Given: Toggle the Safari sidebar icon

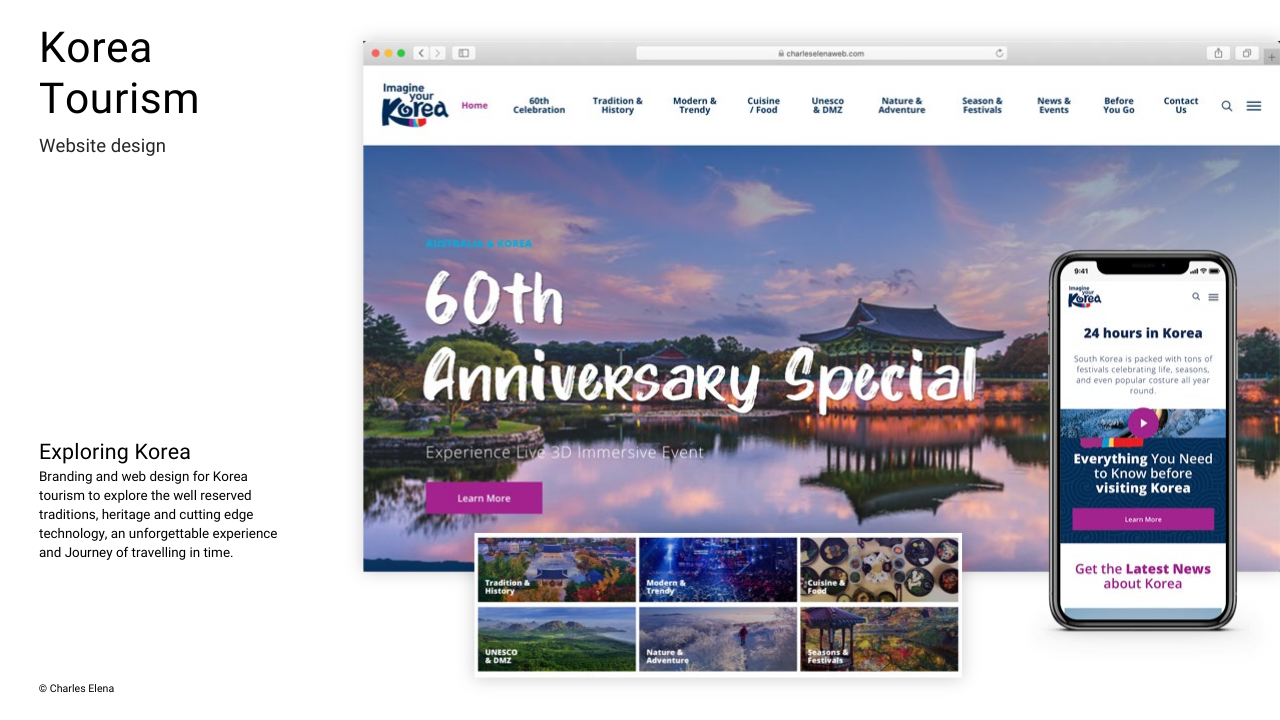Looking at the screenshot, I should coord(463,53).
